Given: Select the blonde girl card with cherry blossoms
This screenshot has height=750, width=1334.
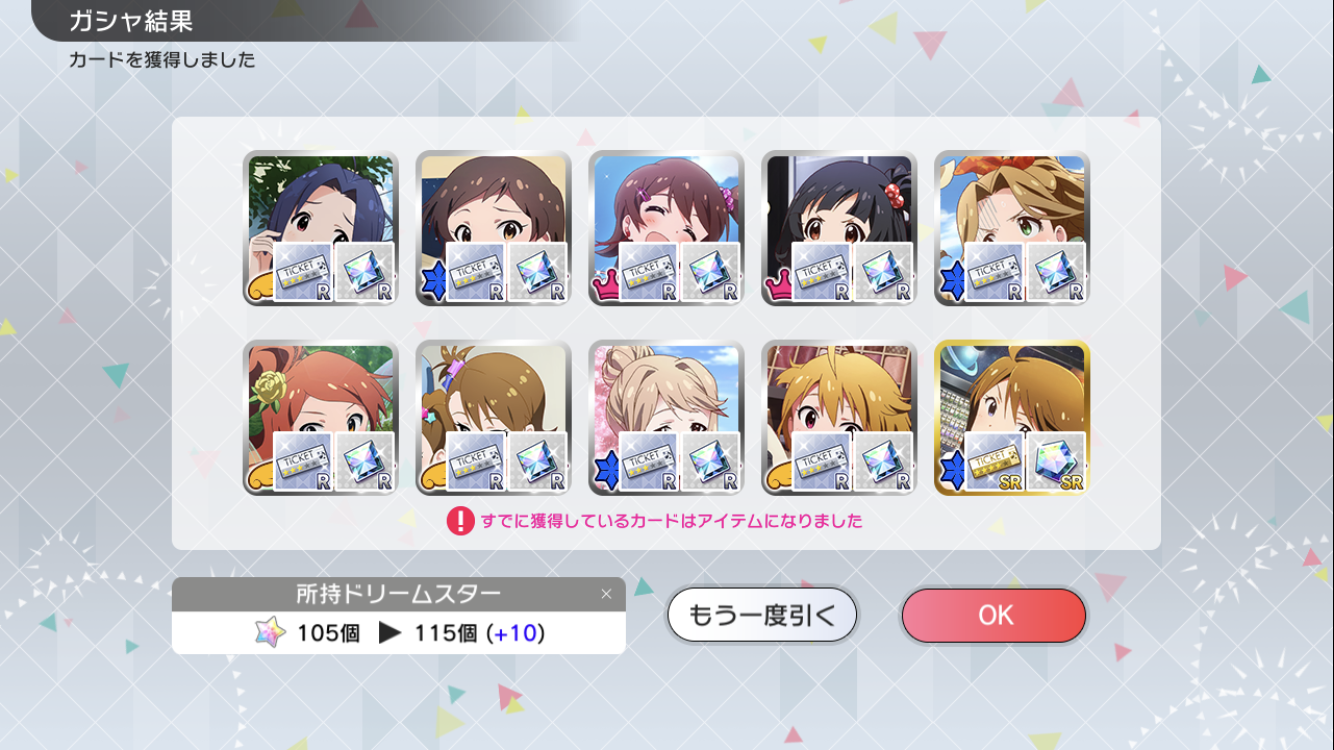Looking at the screenshot, I should [x=666, y=418].
